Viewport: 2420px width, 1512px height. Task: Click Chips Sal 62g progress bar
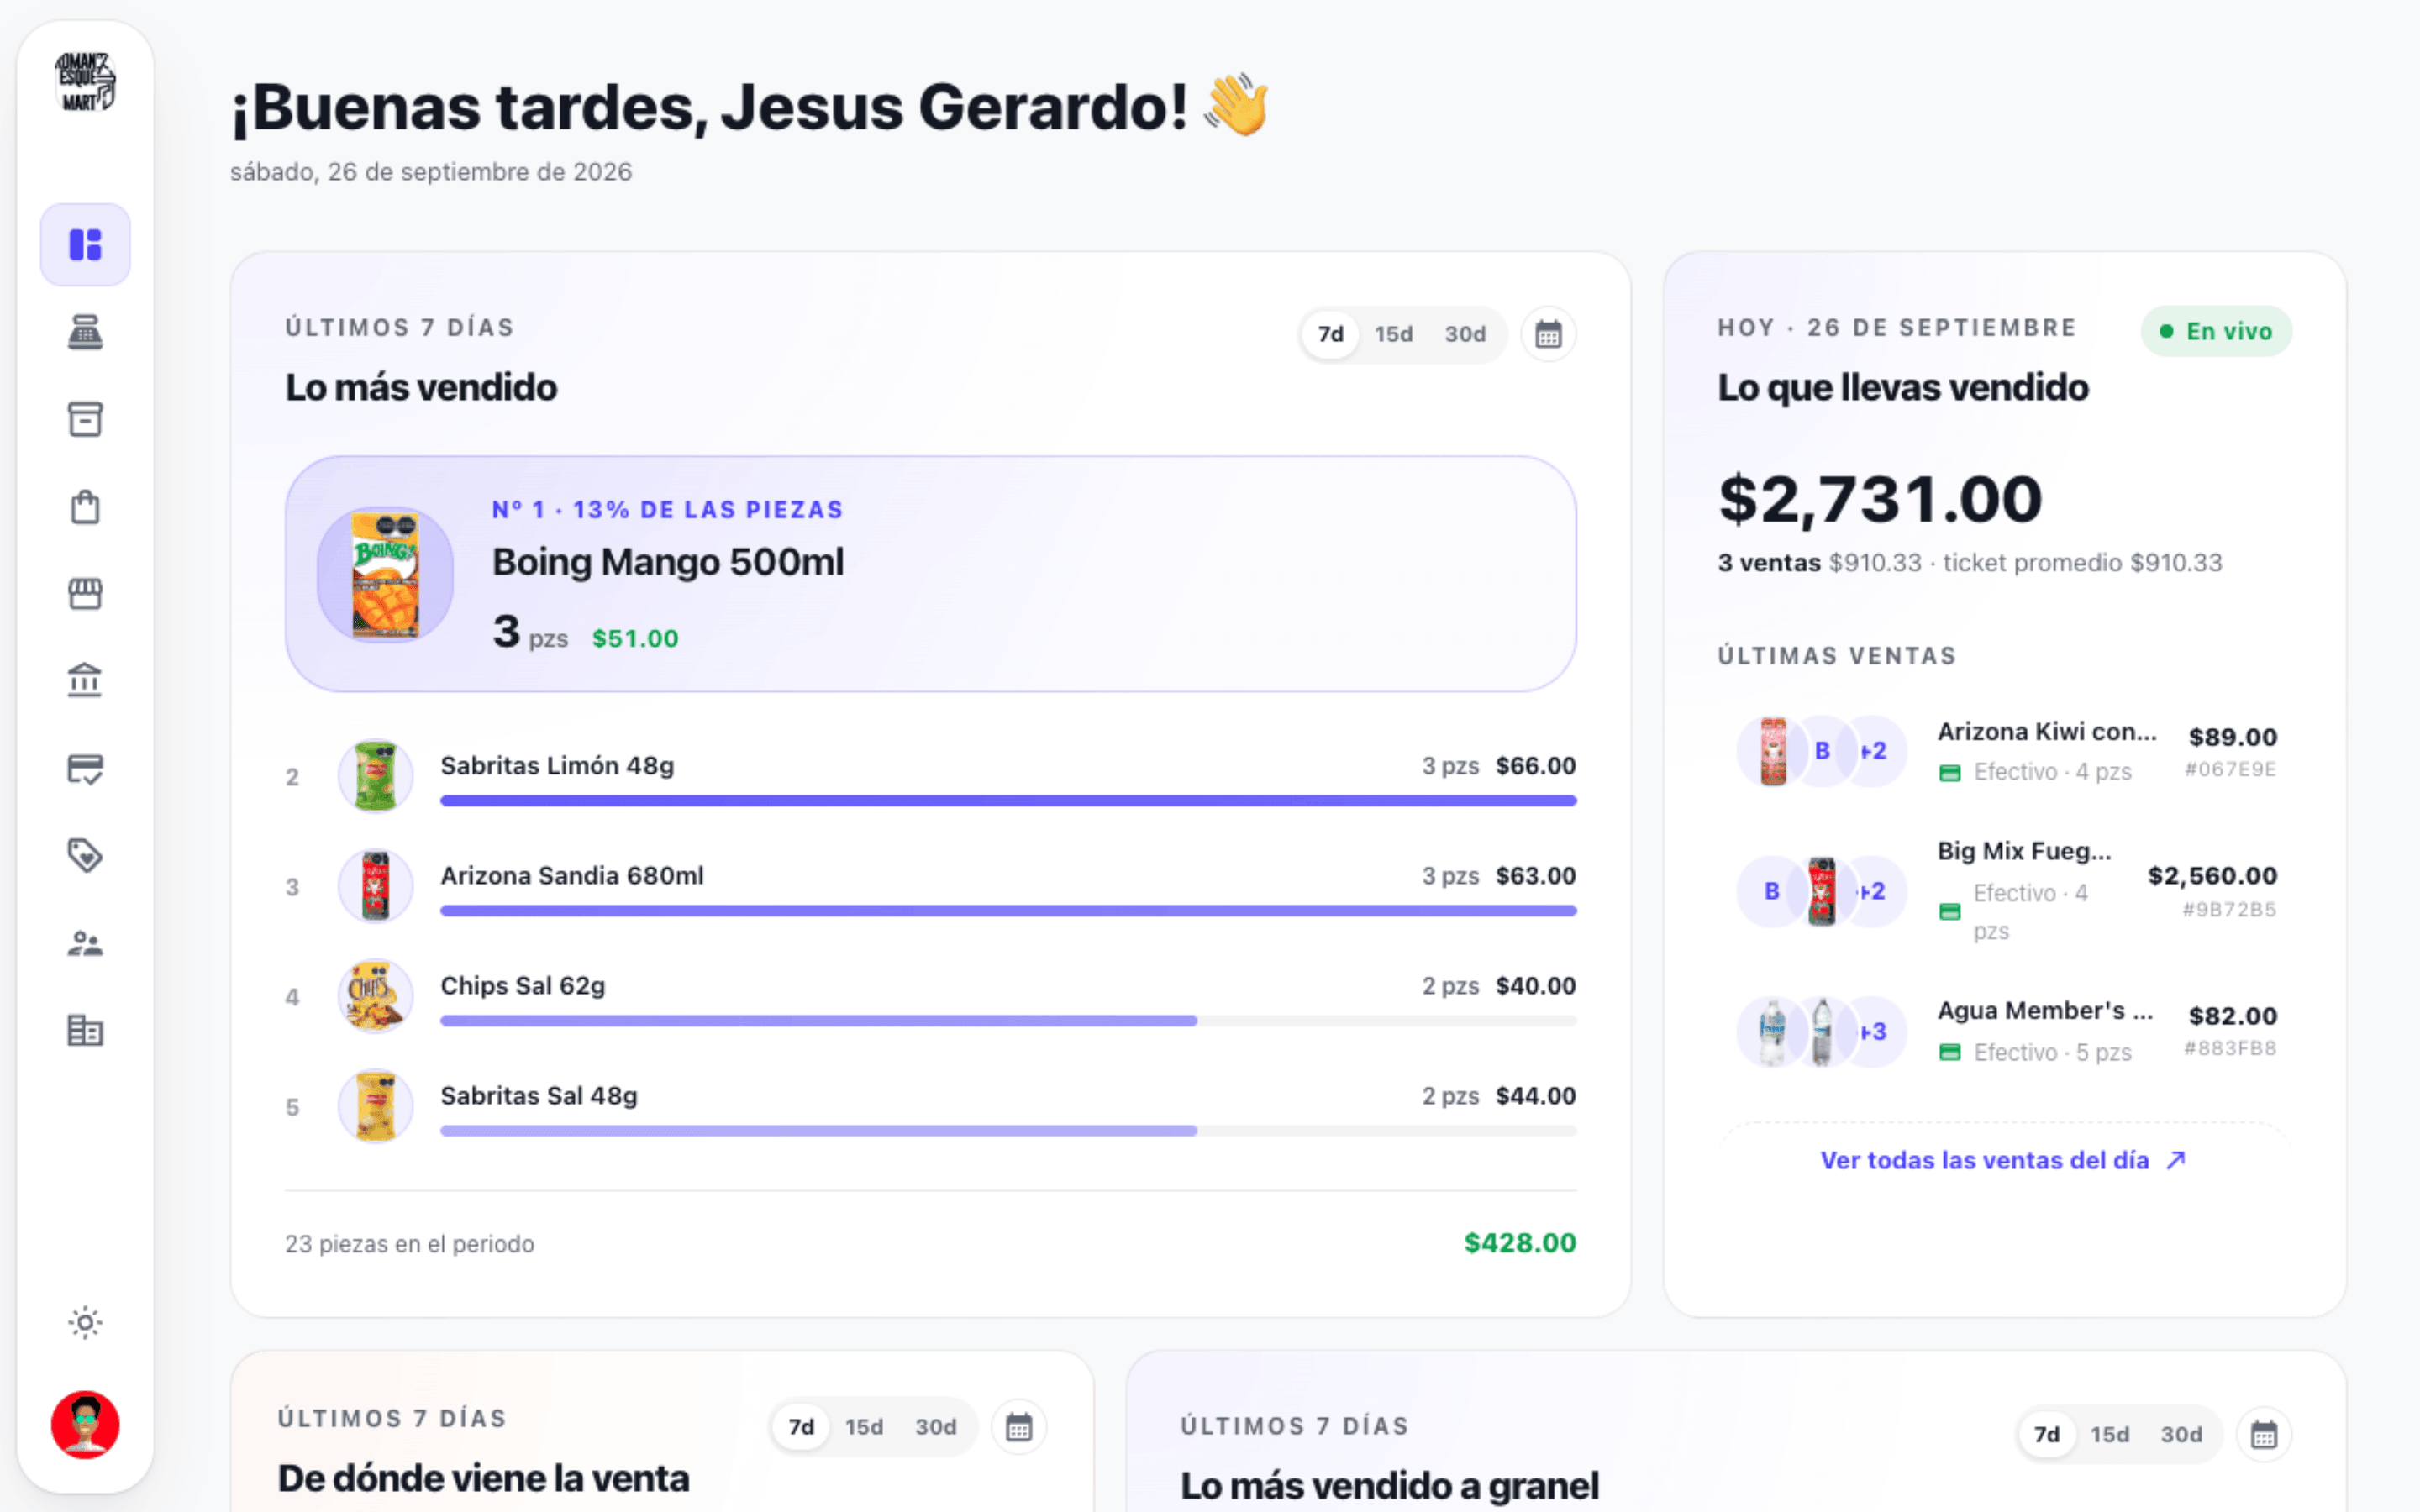[x=1008, y=1020]
